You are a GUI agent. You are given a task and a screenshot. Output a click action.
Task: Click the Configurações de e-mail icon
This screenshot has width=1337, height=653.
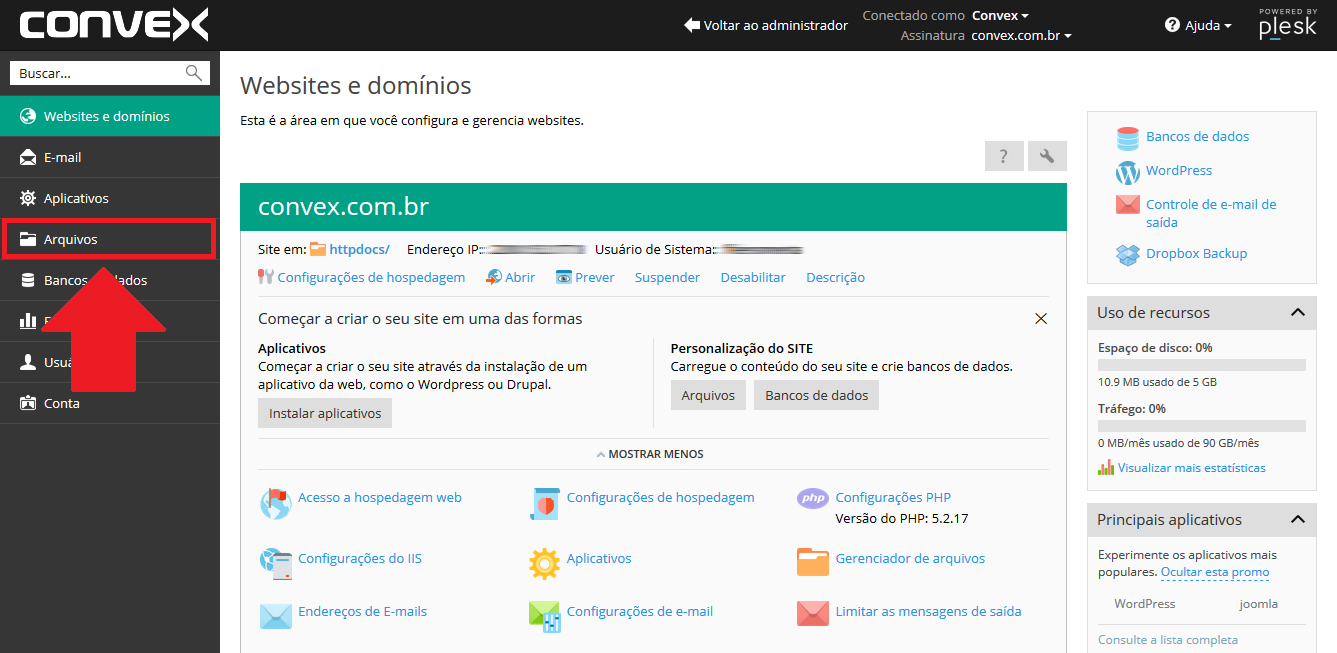click(x=544, y=616)
